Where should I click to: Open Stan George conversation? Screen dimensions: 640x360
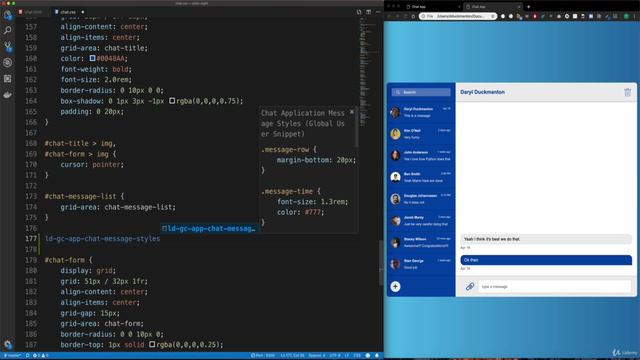tap(421, 264)
